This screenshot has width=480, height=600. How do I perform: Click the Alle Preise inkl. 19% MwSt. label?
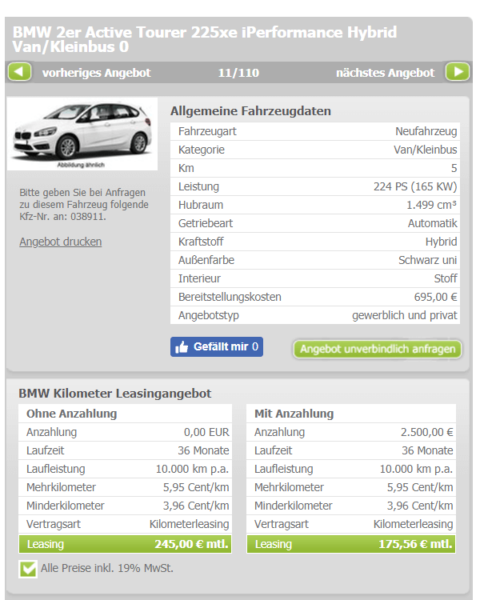tap(107, 568)
